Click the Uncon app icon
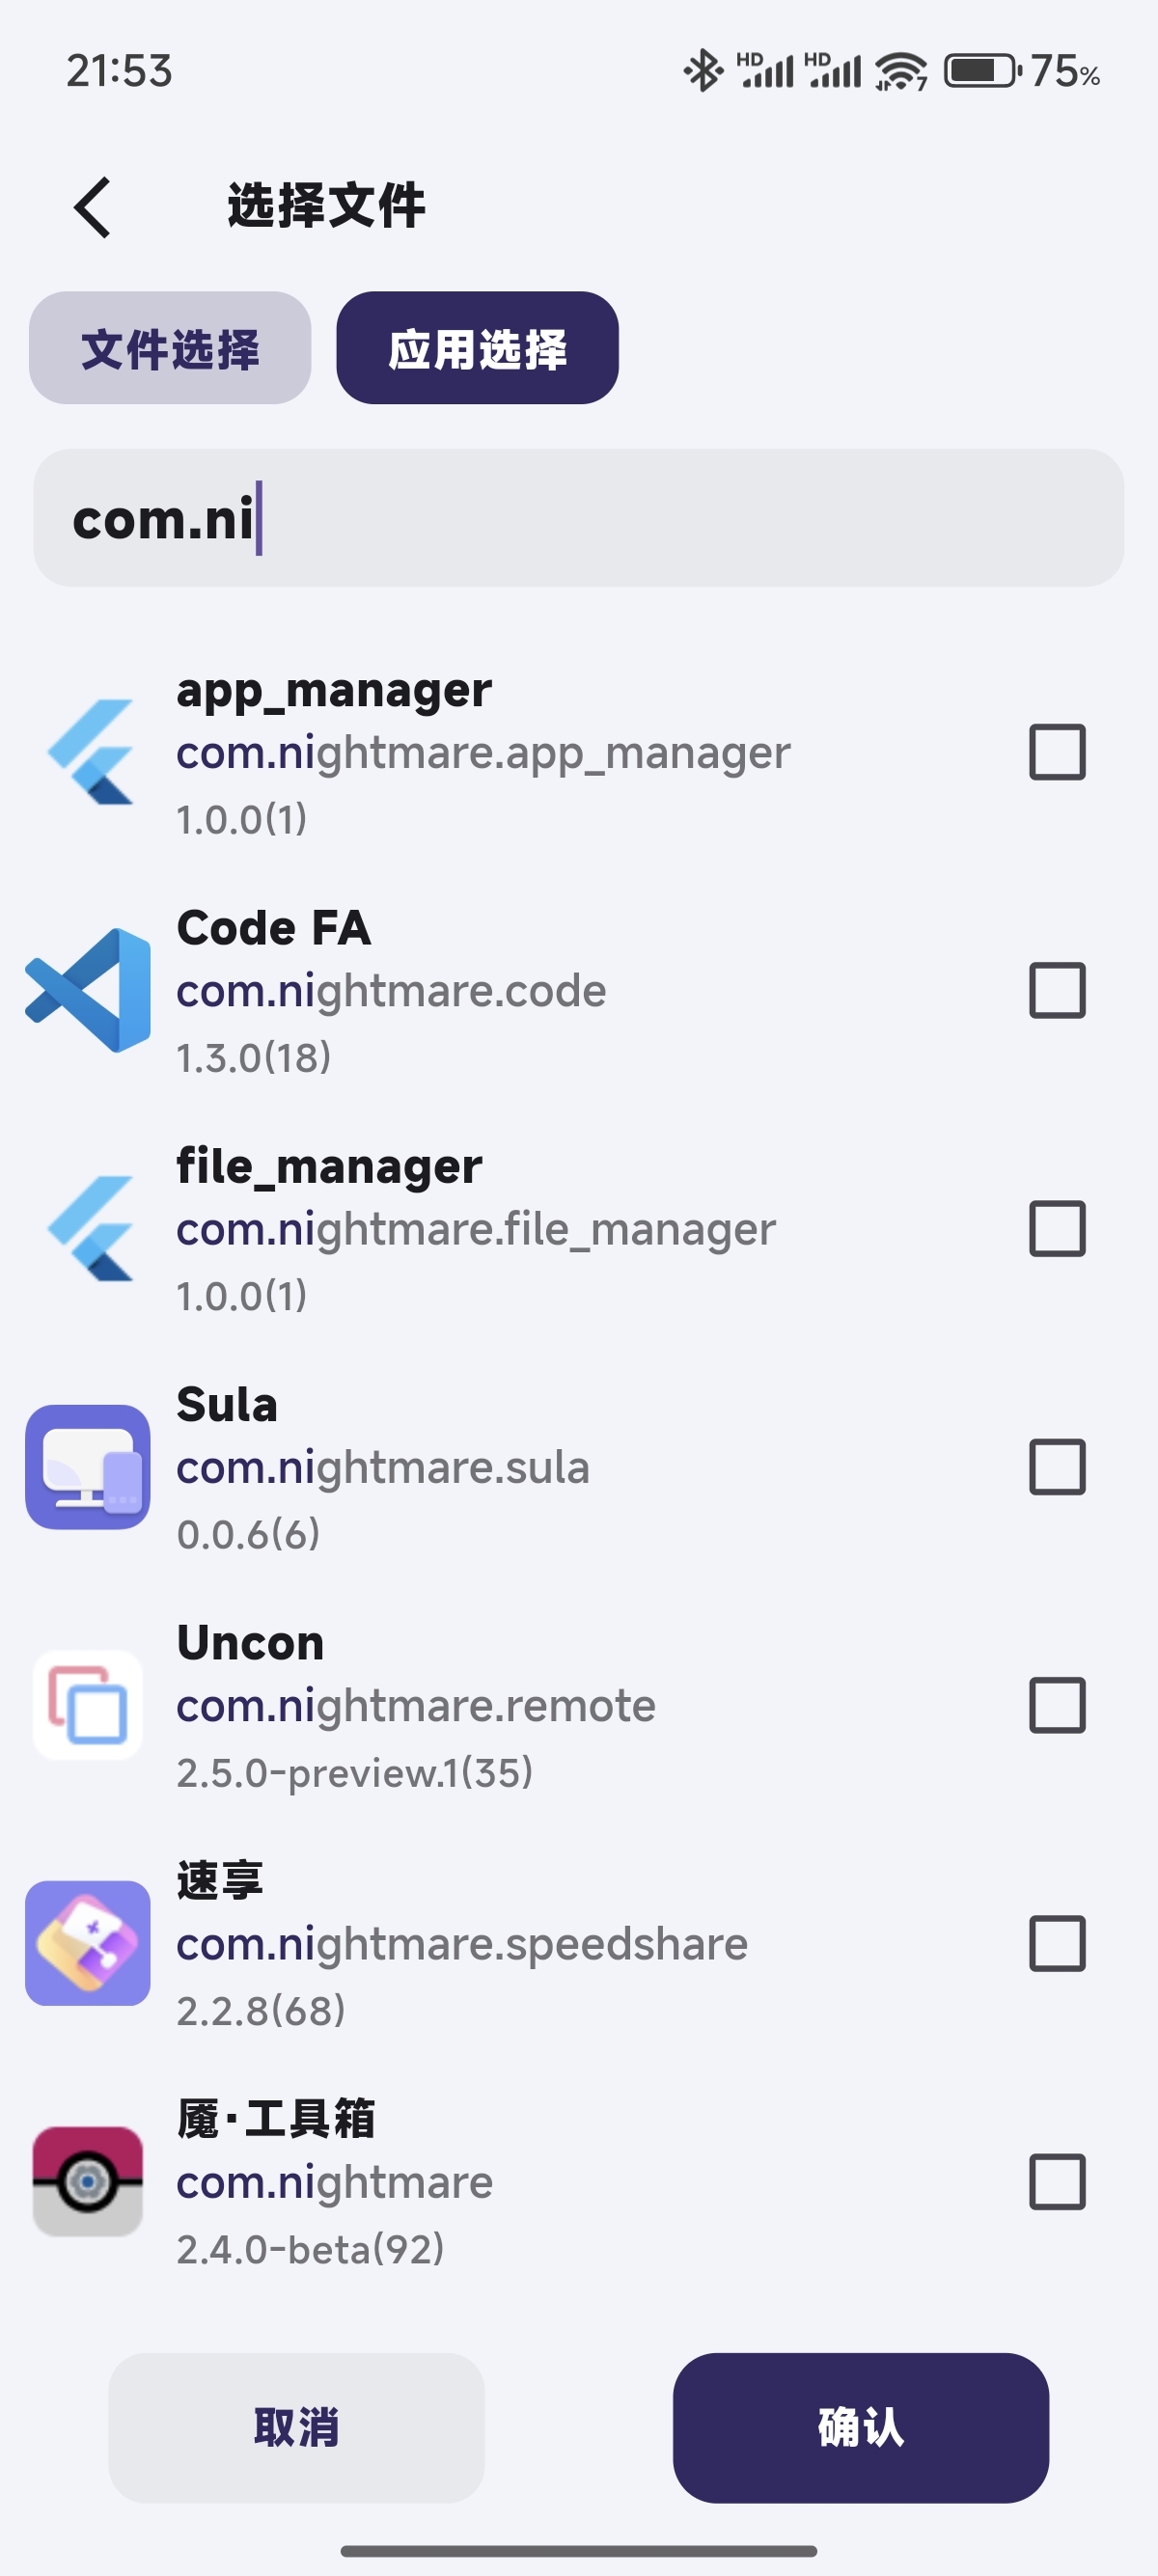Viewport: 1158px width, 2576px height. [88, 1705]
